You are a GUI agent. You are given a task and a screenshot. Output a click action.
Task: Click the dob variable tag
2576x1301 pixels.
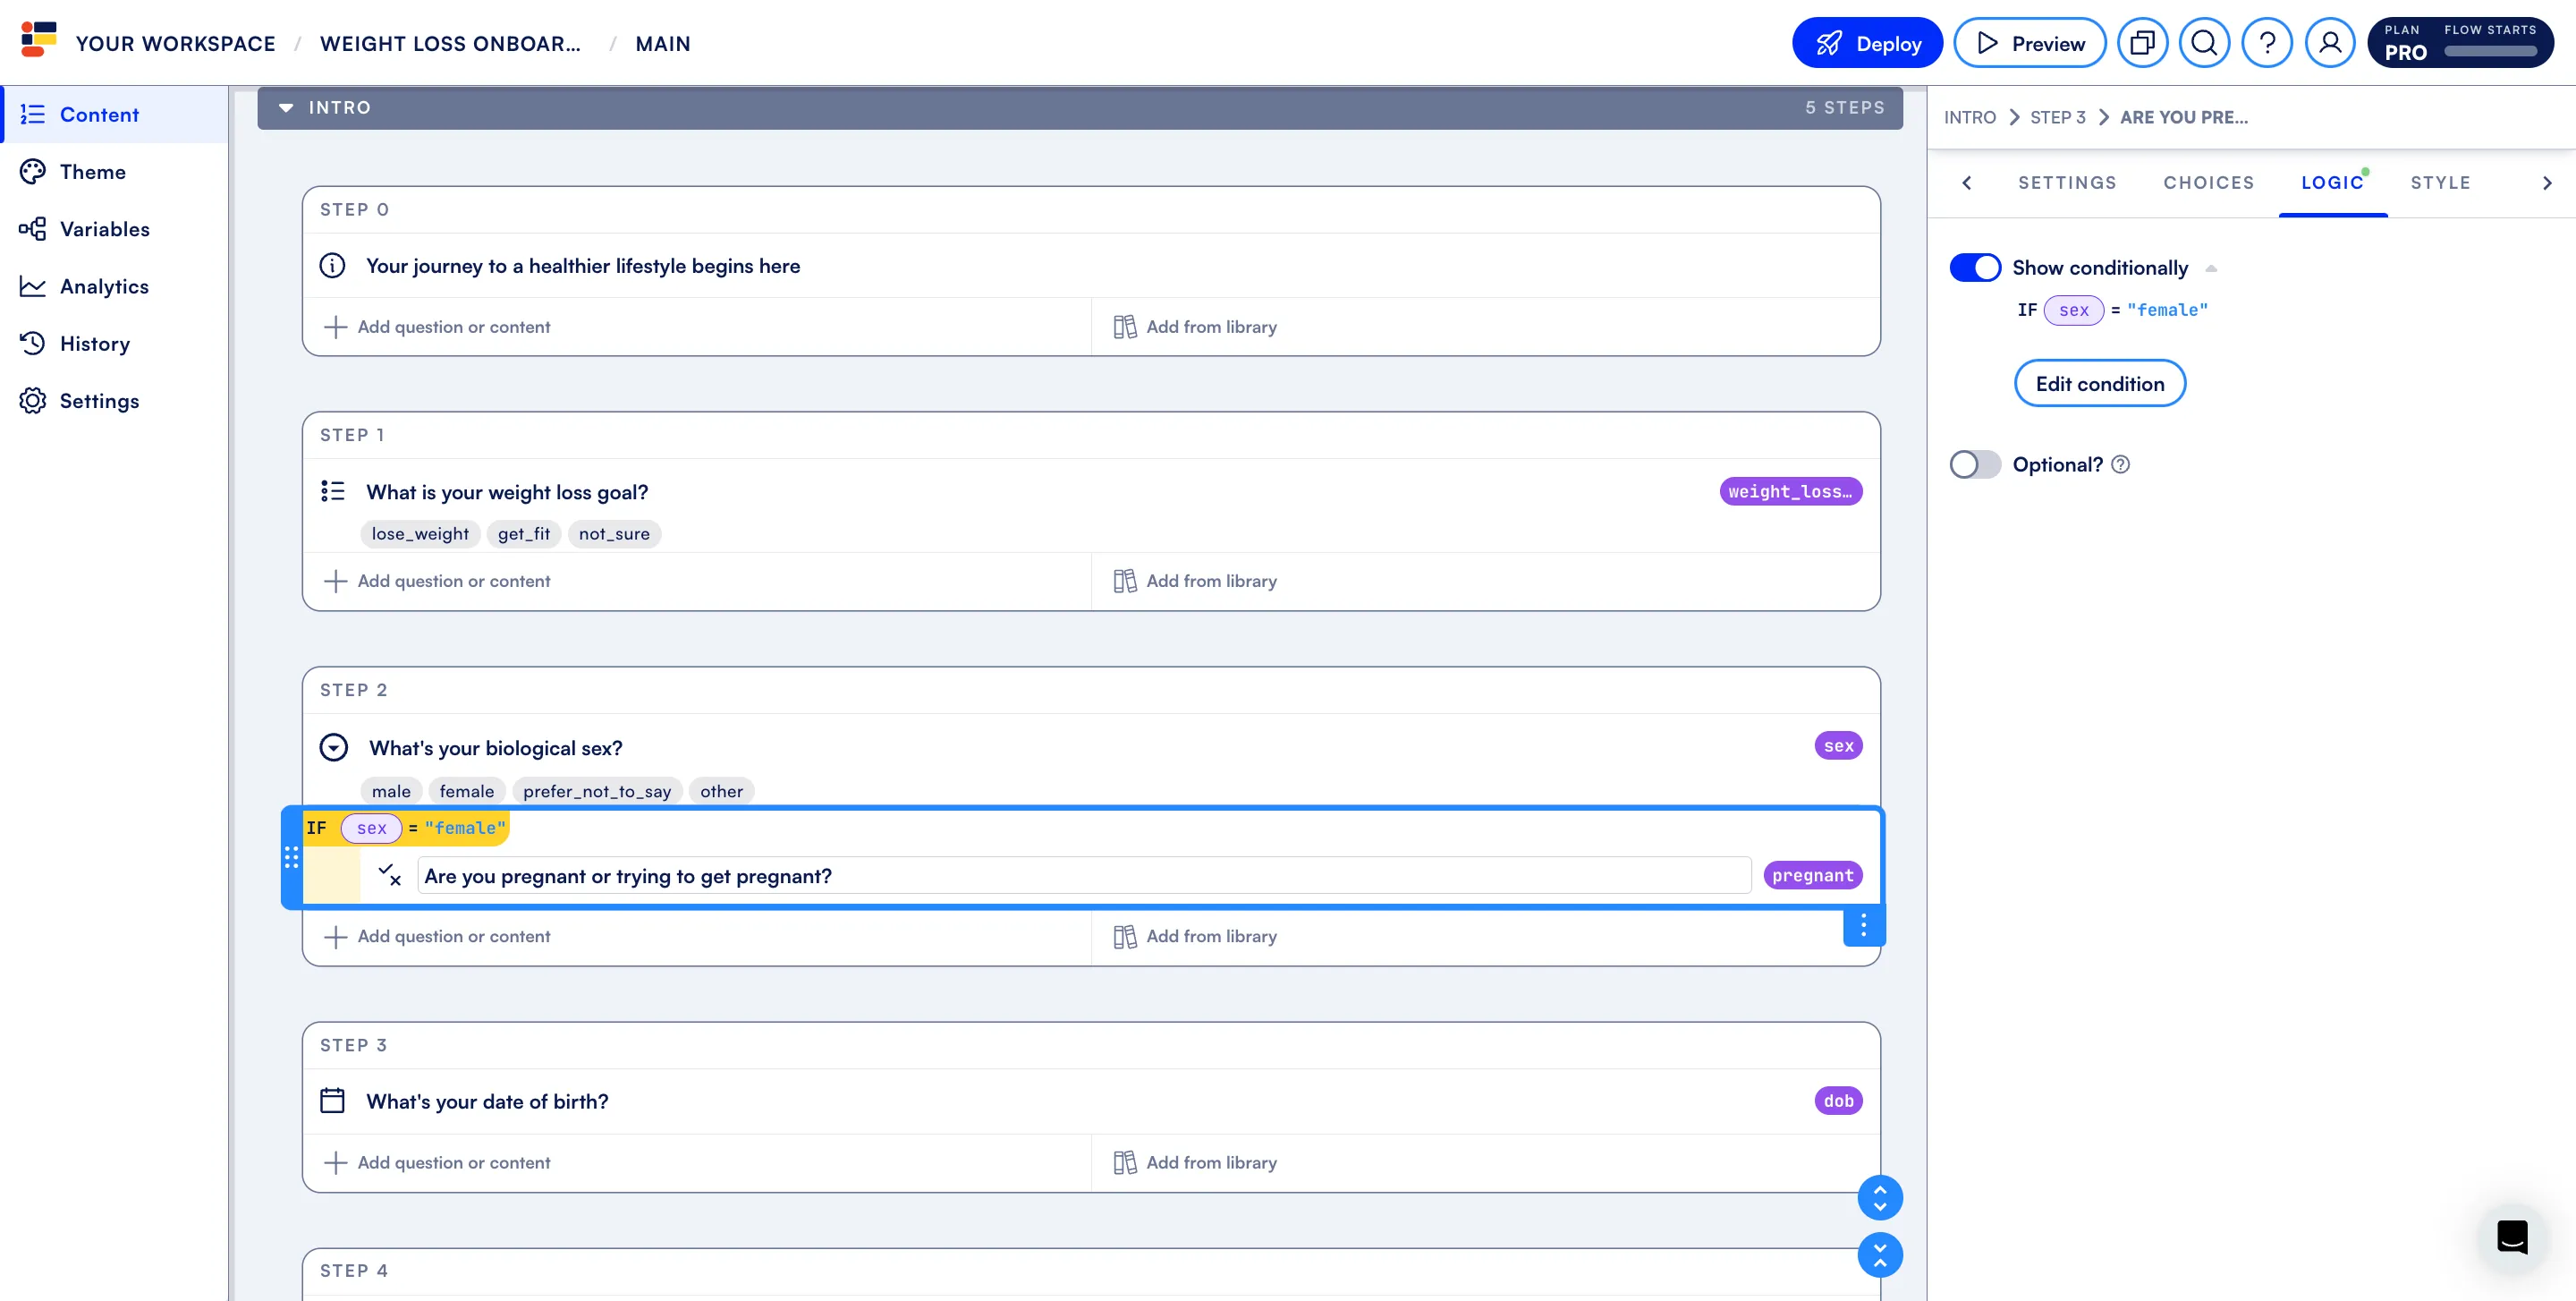coord(1838,1100)
